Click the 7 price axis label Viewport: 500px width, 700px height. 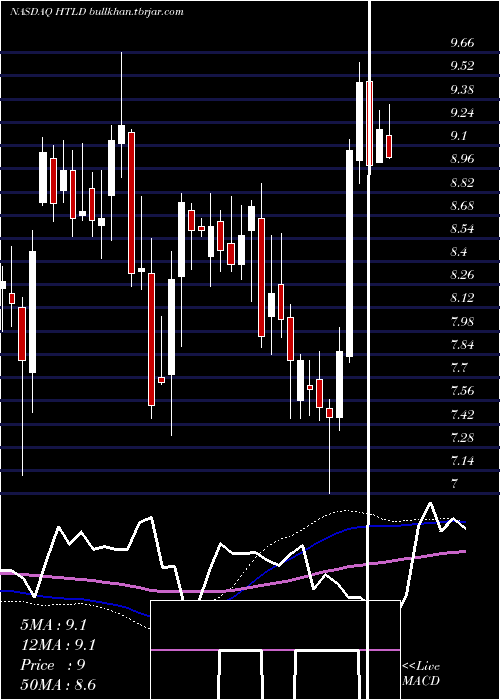pos(455,483)
